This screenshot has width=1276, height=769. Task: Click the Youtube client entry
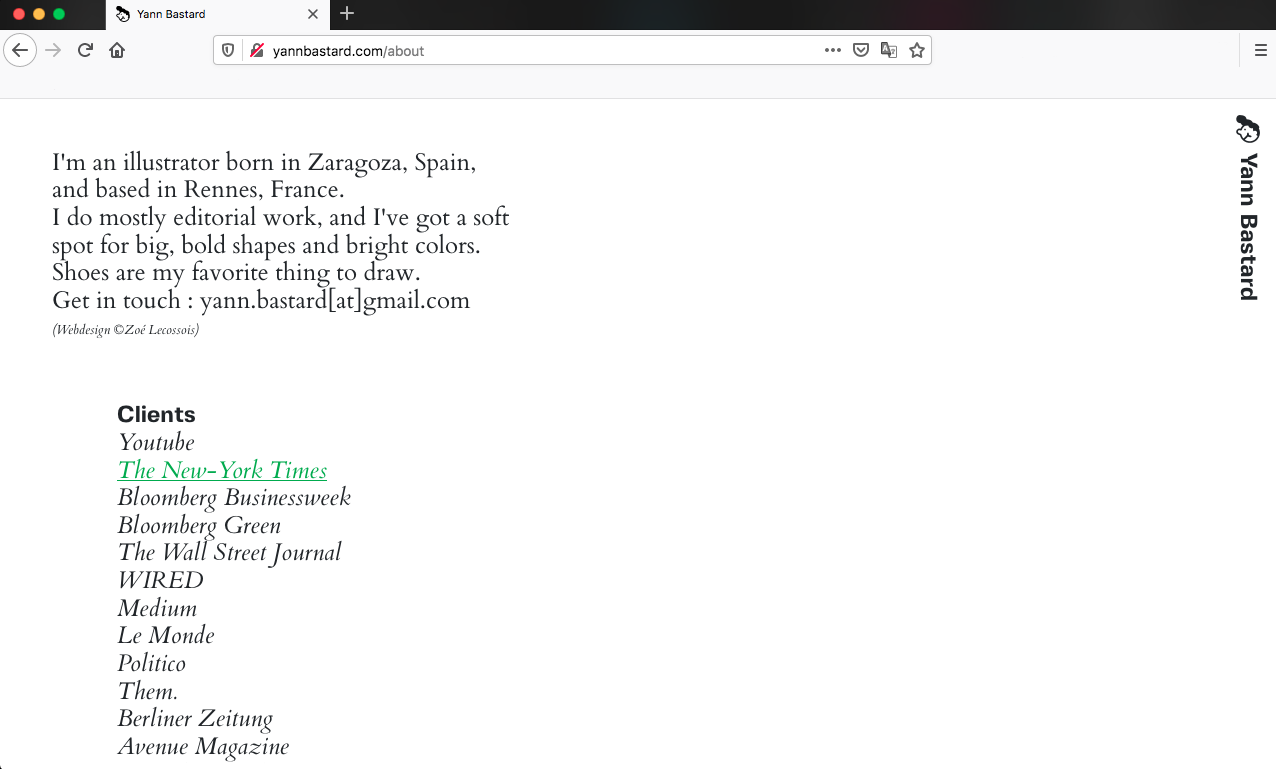(156, 442)
